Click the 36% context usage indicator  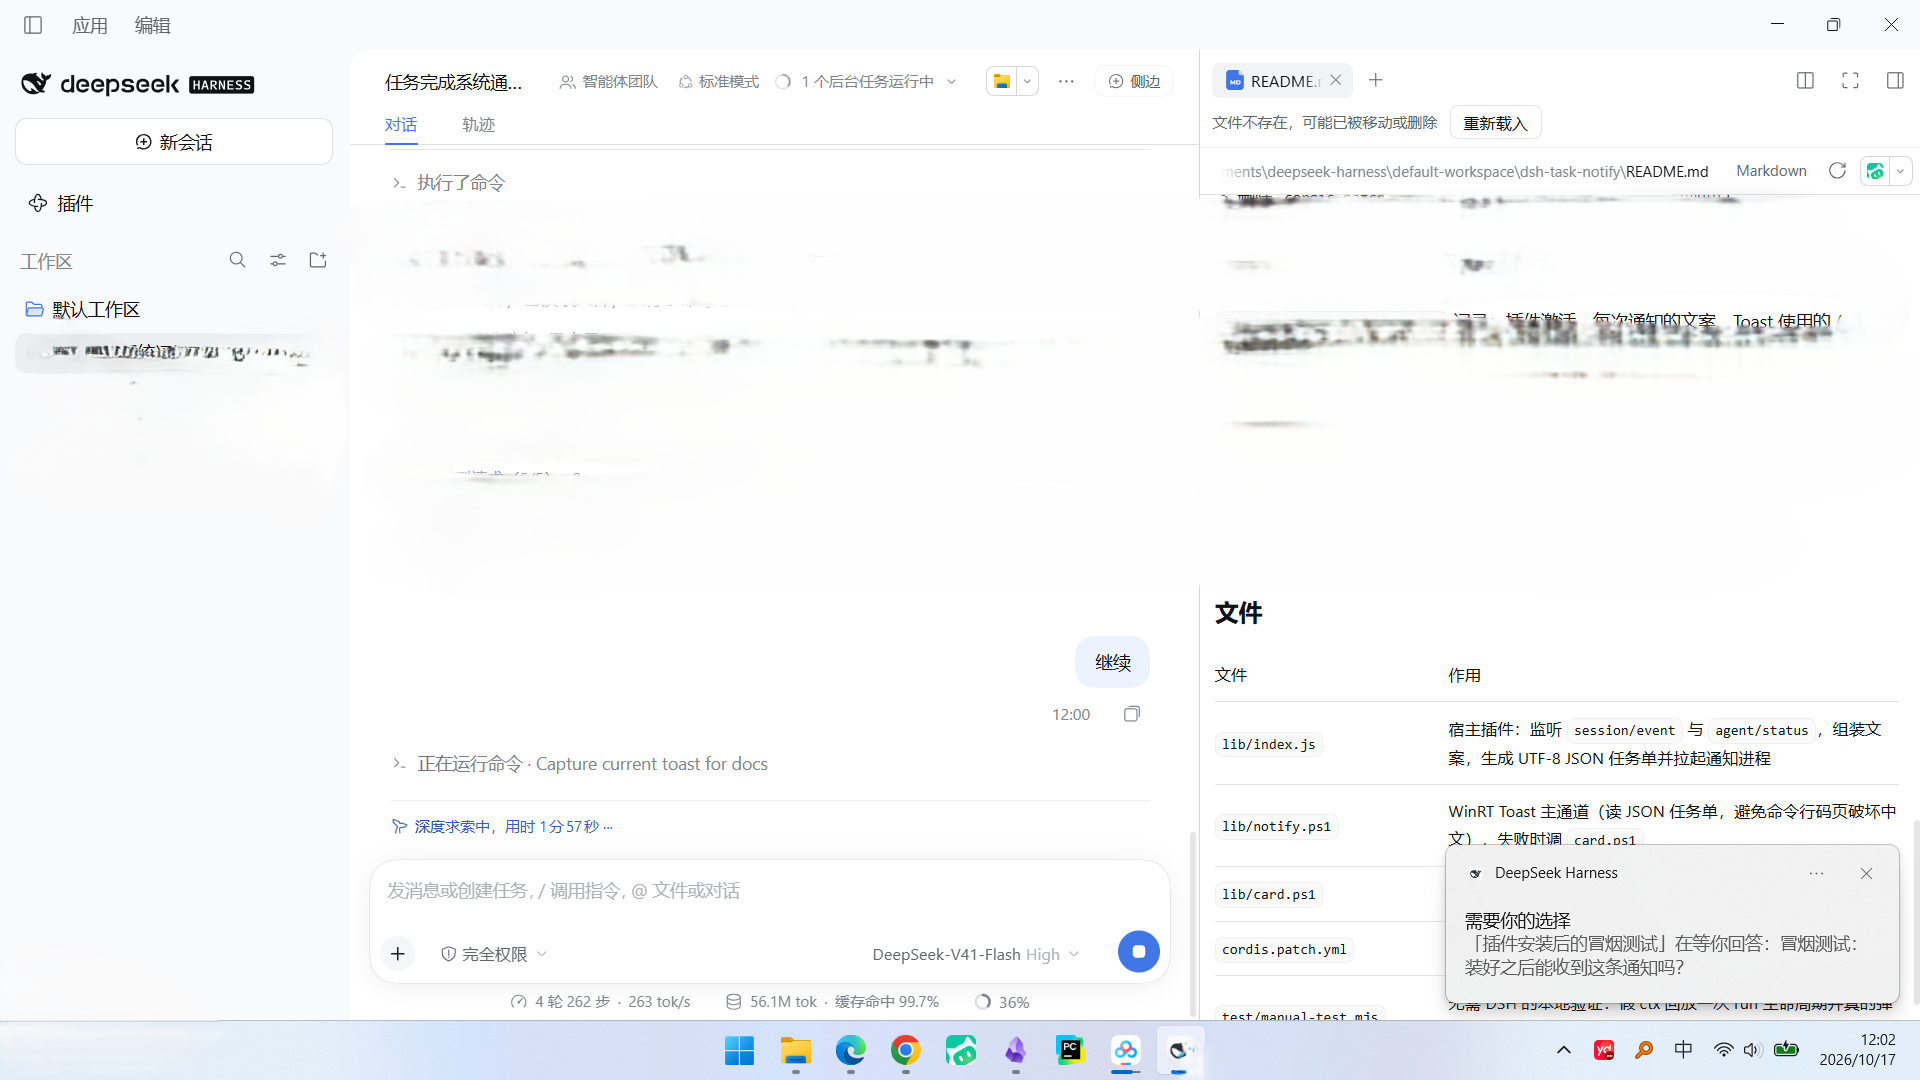coord(1002,1002)
